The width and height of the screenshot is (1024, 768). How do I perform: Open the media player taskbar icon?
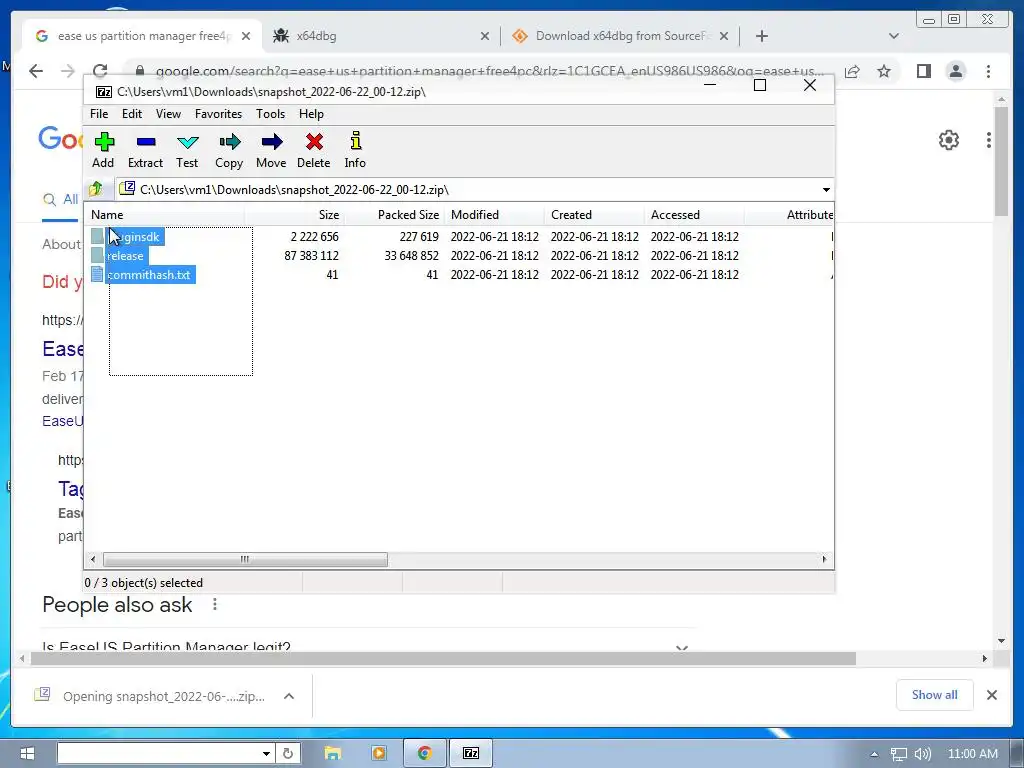click(378, 754)
